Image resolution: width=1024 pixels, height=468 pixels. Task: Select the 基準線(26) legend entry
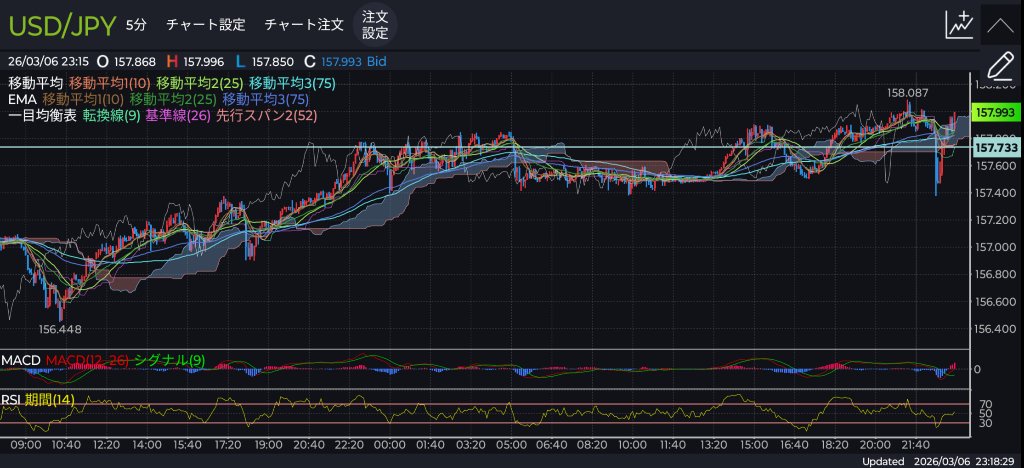[177, 116]
